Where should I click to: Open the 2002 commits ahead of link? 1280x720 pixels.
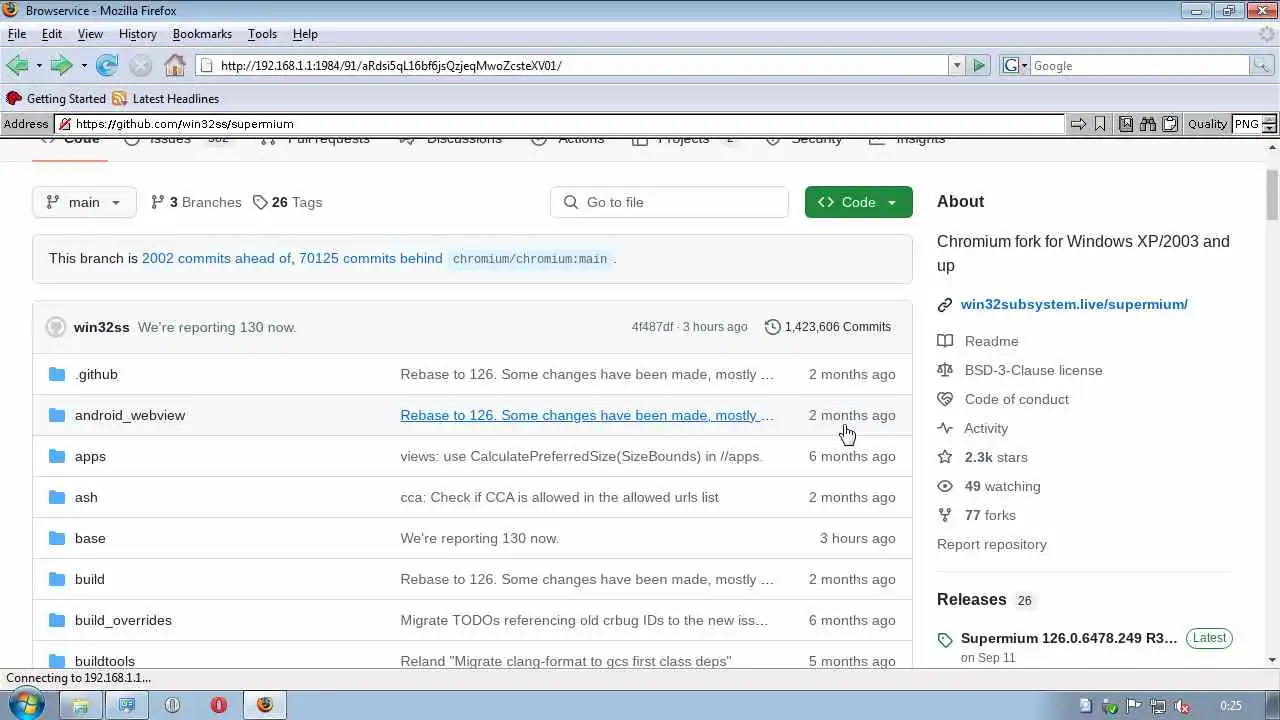coord(216,258)
